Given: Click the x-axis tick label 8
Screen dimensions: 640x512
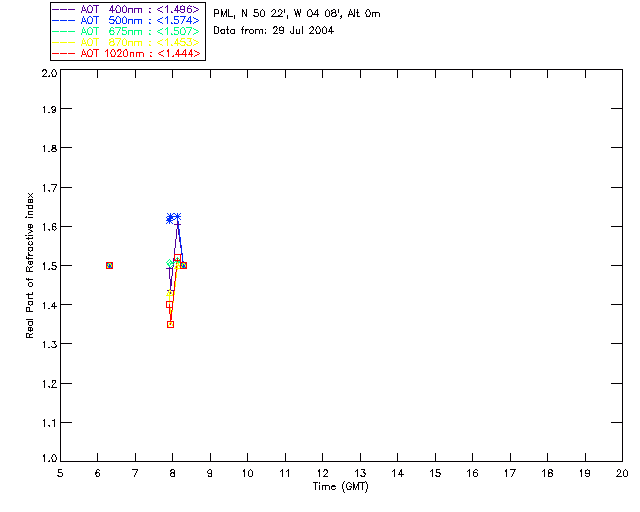Looking at the screenshot, I should [x=173, y=473].
